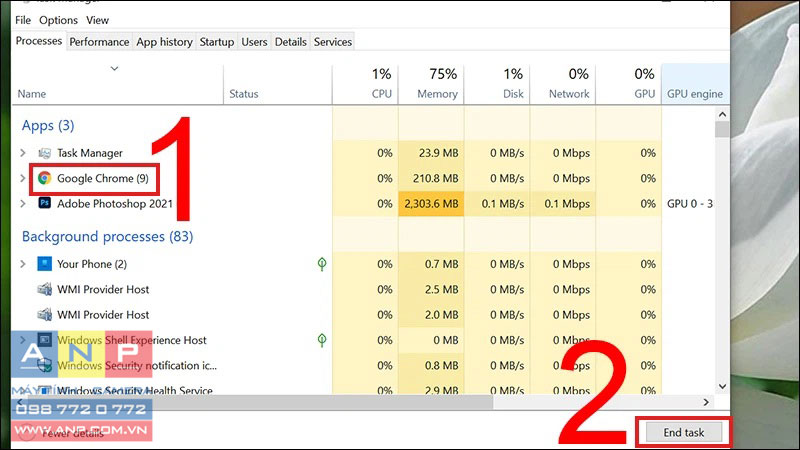Click icon of first WMI Provider Host

coord(44,289)
